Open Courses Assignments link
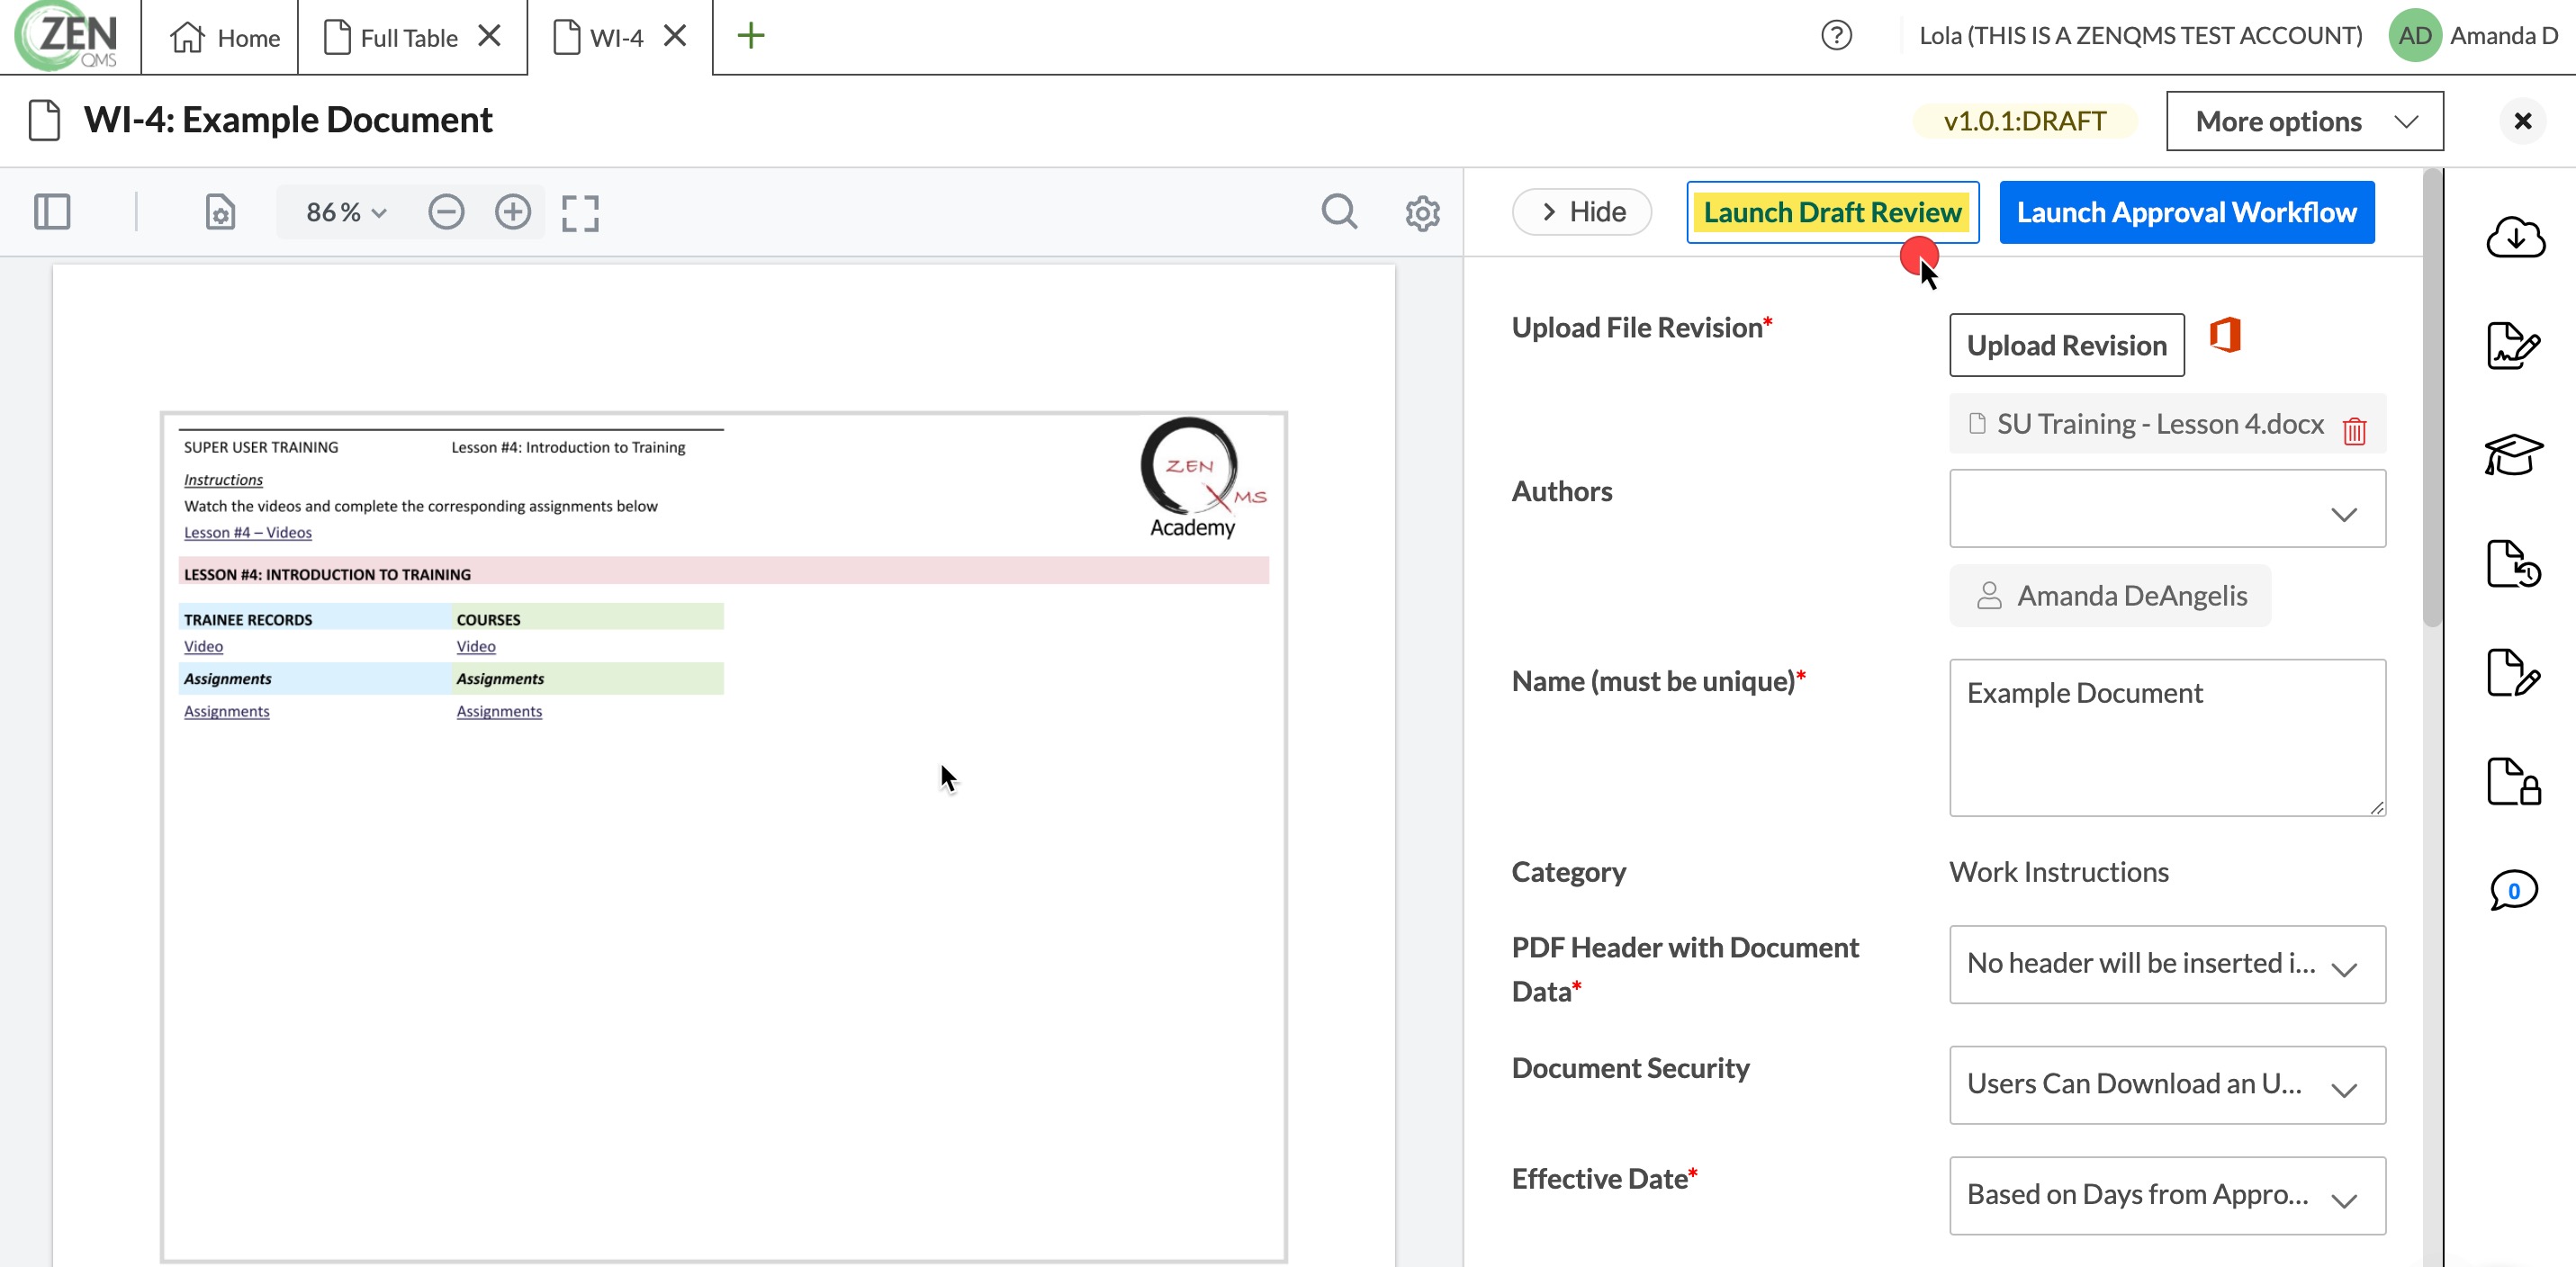Image resolution: width=2576 pixels, height=1267 pixels. tap(500, 712)
